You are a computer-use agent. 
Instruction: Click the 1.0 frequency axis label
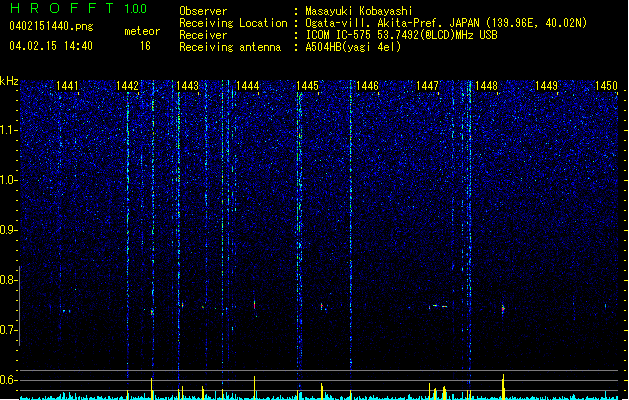pyautogui.click(x=8, y=180)
